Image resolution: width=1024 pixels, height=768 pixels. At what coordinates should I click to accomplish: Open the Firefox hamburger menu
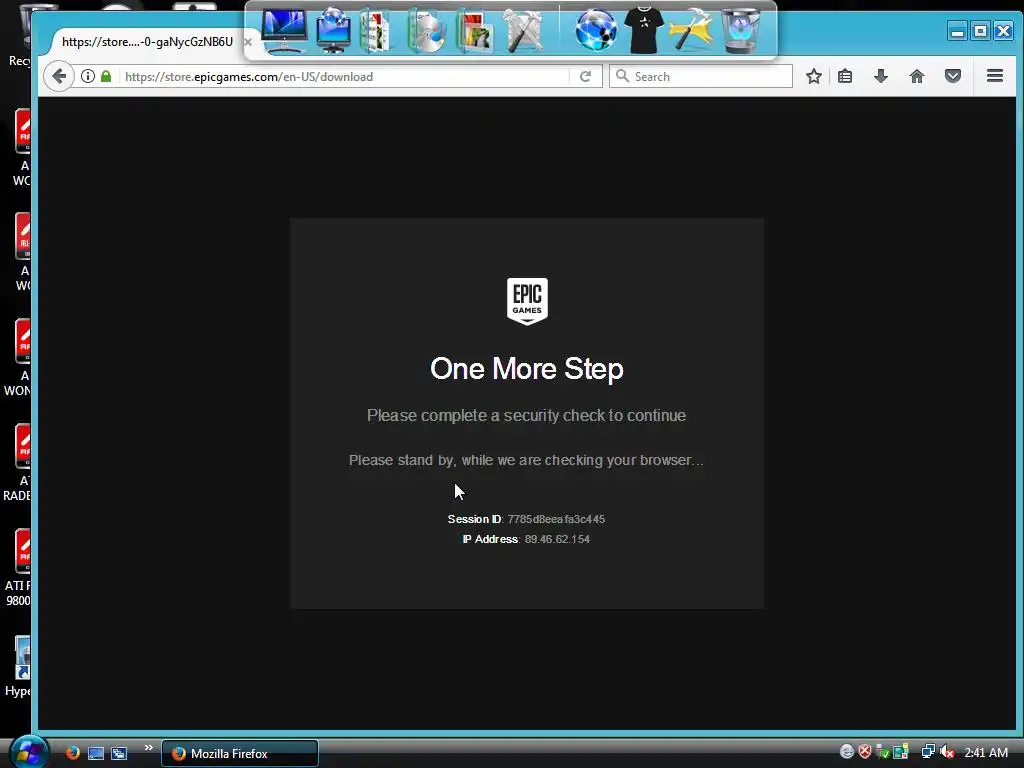click(x=995, y=76)
